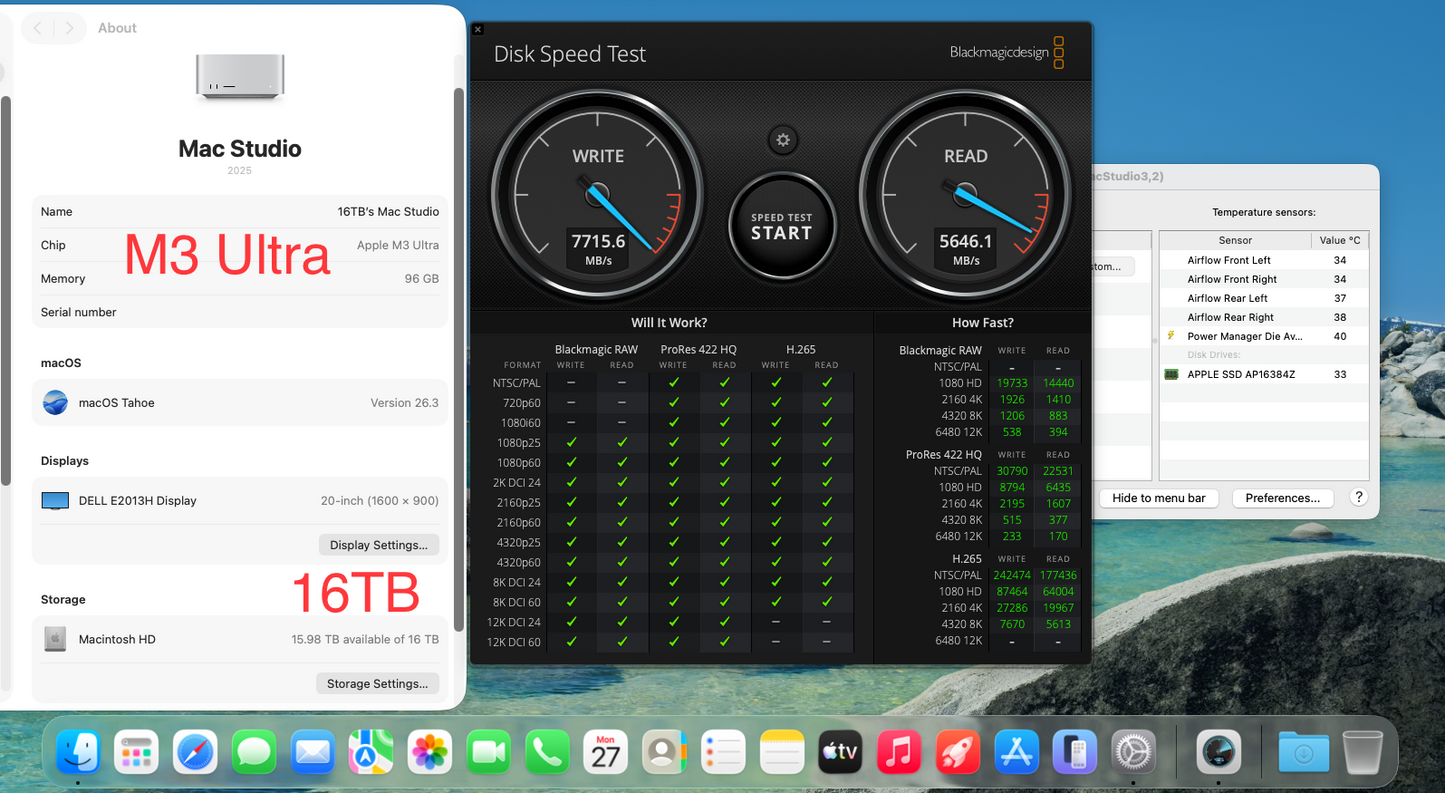Click the Blackmagicdesign logo

point(1007,52)
